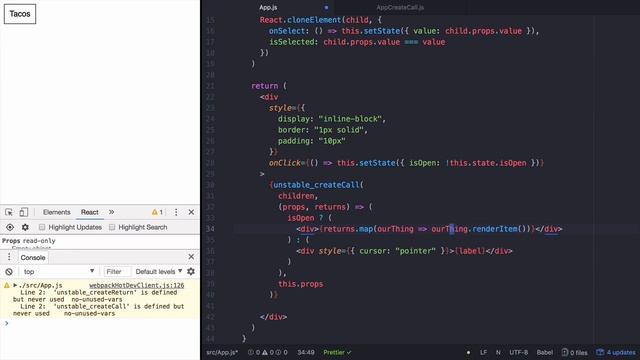Select the Console drawer tab
The image size is (640, 360).
(33, 258)
